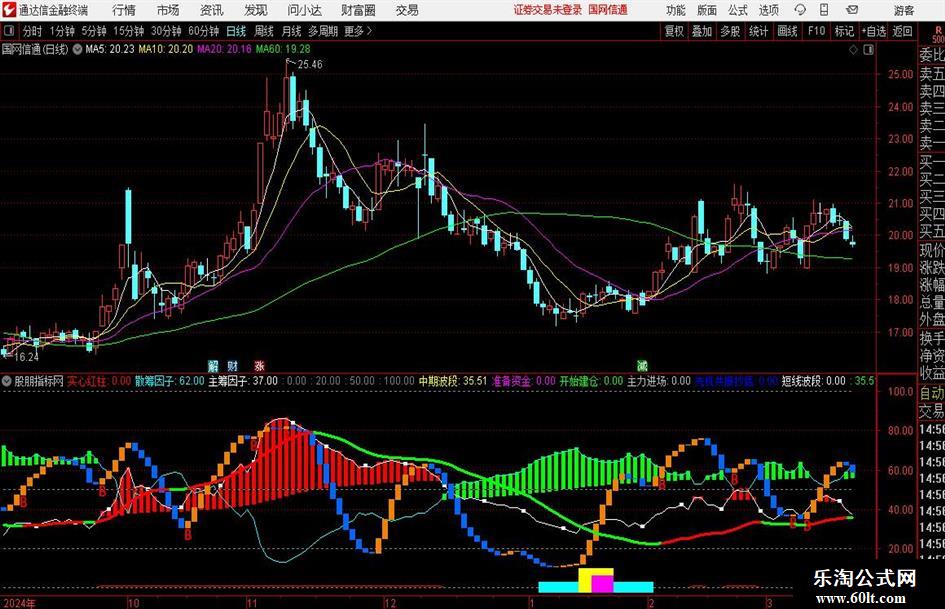Click the 解 marker below the chart

click(213, 365)
